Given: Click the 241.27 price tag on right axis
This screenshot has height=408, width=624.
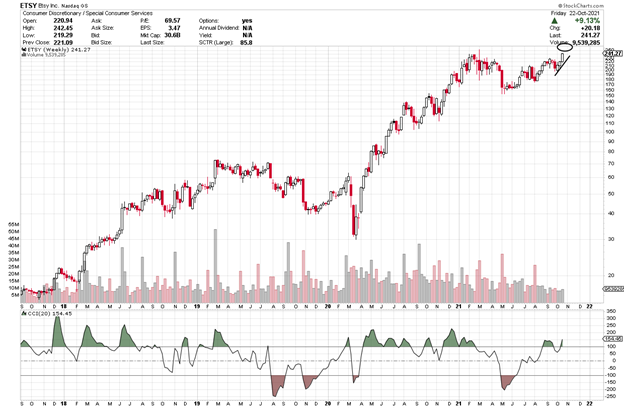Looking at the screenshot, I should (613, 53).
